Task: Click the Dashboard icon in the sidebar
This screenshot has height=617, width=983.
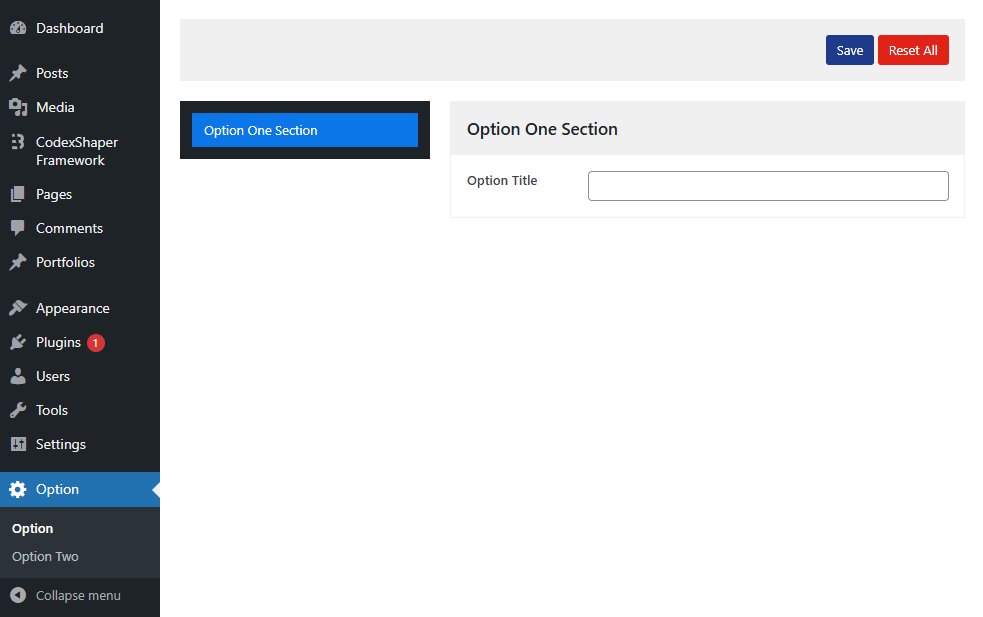Action: [16, 27]
